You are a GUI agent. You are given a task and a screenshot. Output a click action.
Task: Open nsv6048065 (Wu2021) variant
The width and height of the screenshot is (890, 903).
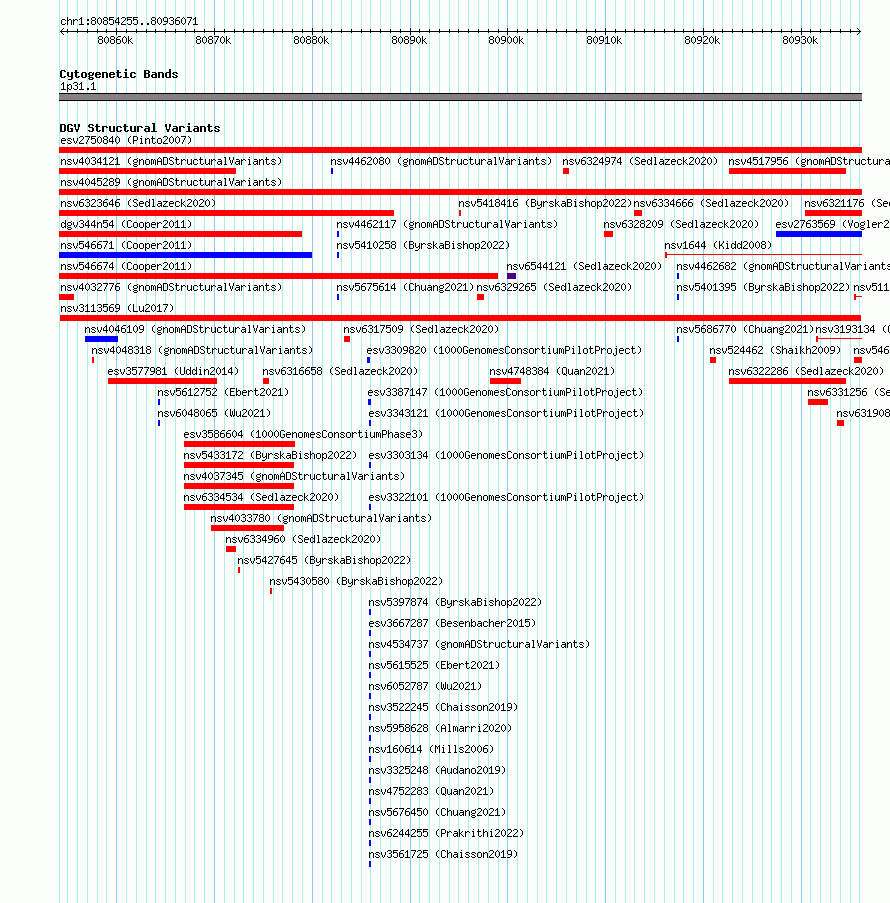point(214,413)
